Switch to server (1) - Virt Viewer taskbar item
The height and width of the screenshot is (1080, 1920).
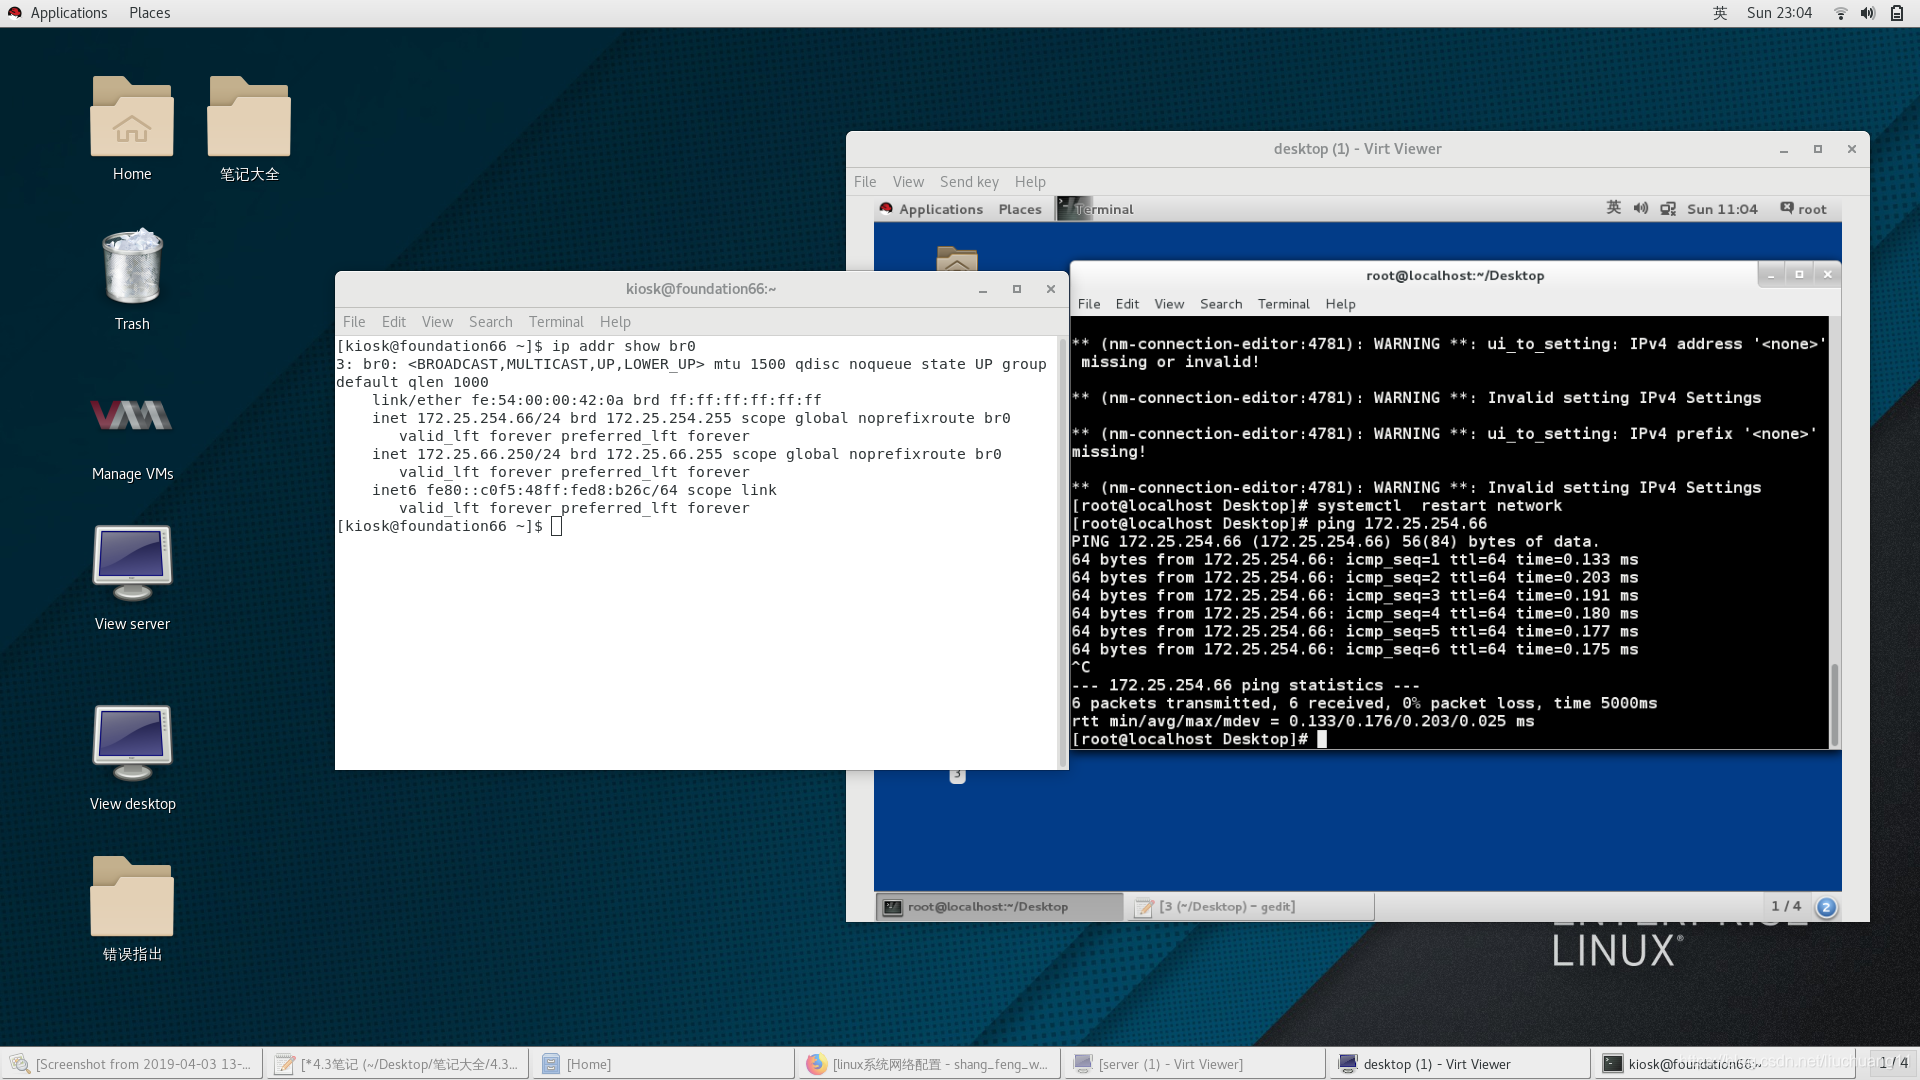point(1194,1064)
